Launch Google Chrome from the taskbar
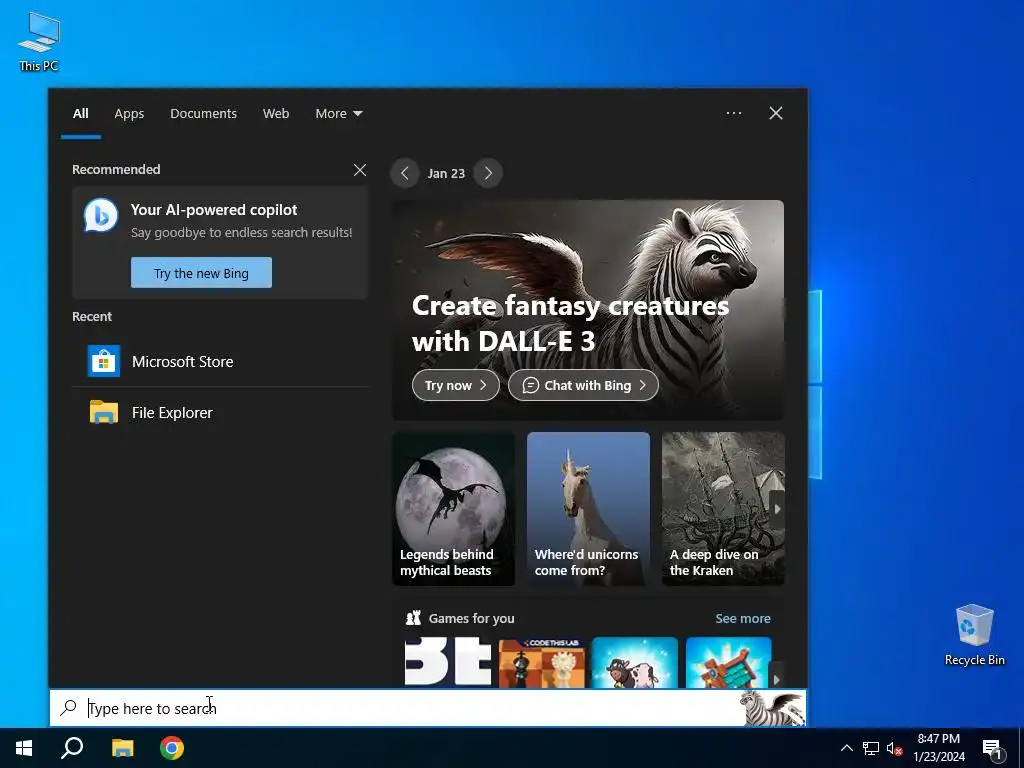1024x768 pixels. pos(172,748)
